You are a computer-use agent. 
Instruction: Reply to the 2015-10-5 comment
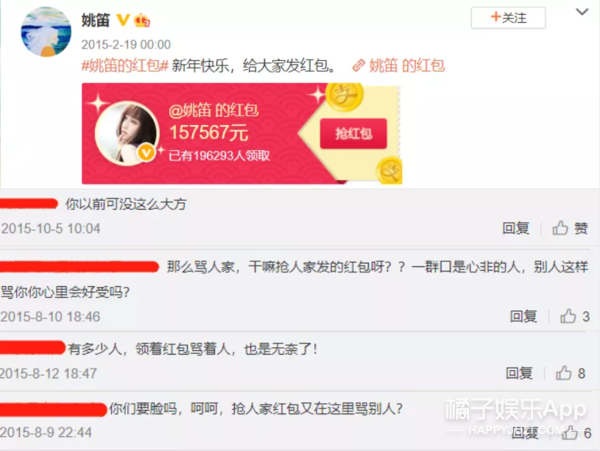pyautogui.click(x=515, y=228)
